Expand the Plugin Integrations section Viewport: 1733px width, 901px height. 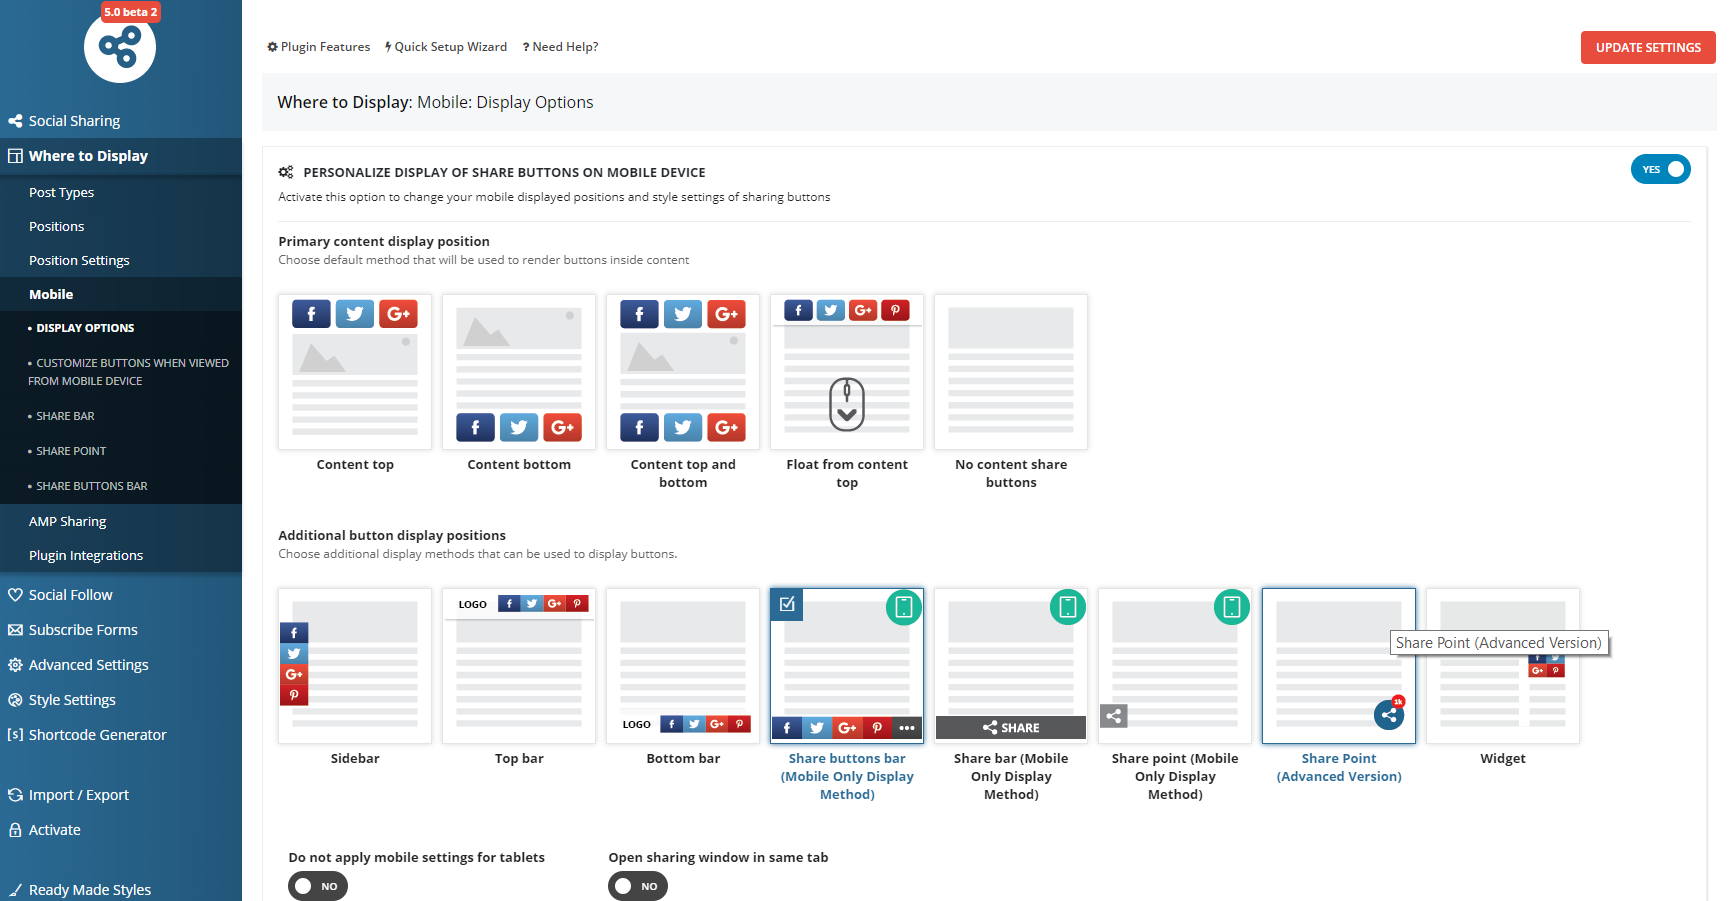tap(85, 555)
